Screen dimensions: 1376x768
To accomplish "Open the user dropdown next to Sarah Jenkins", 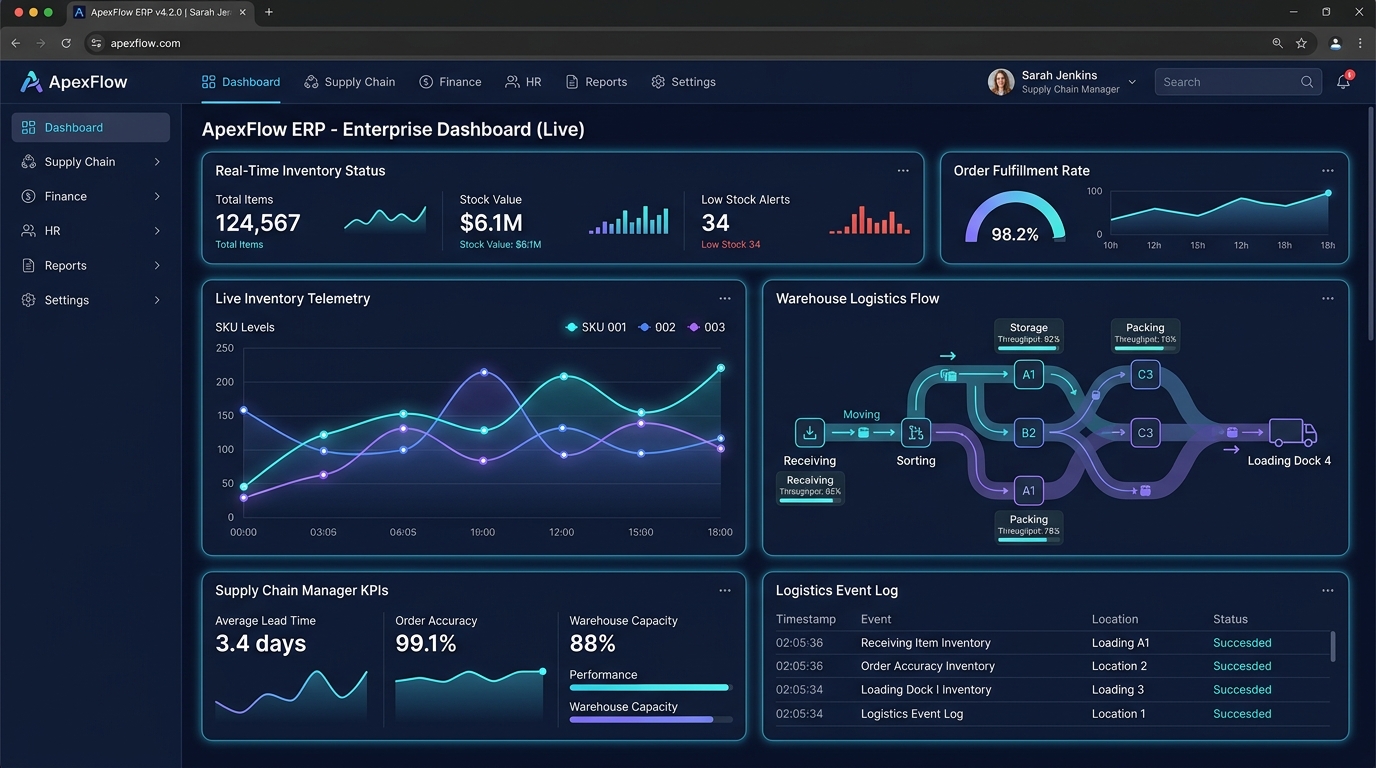I will (1132, 82).
